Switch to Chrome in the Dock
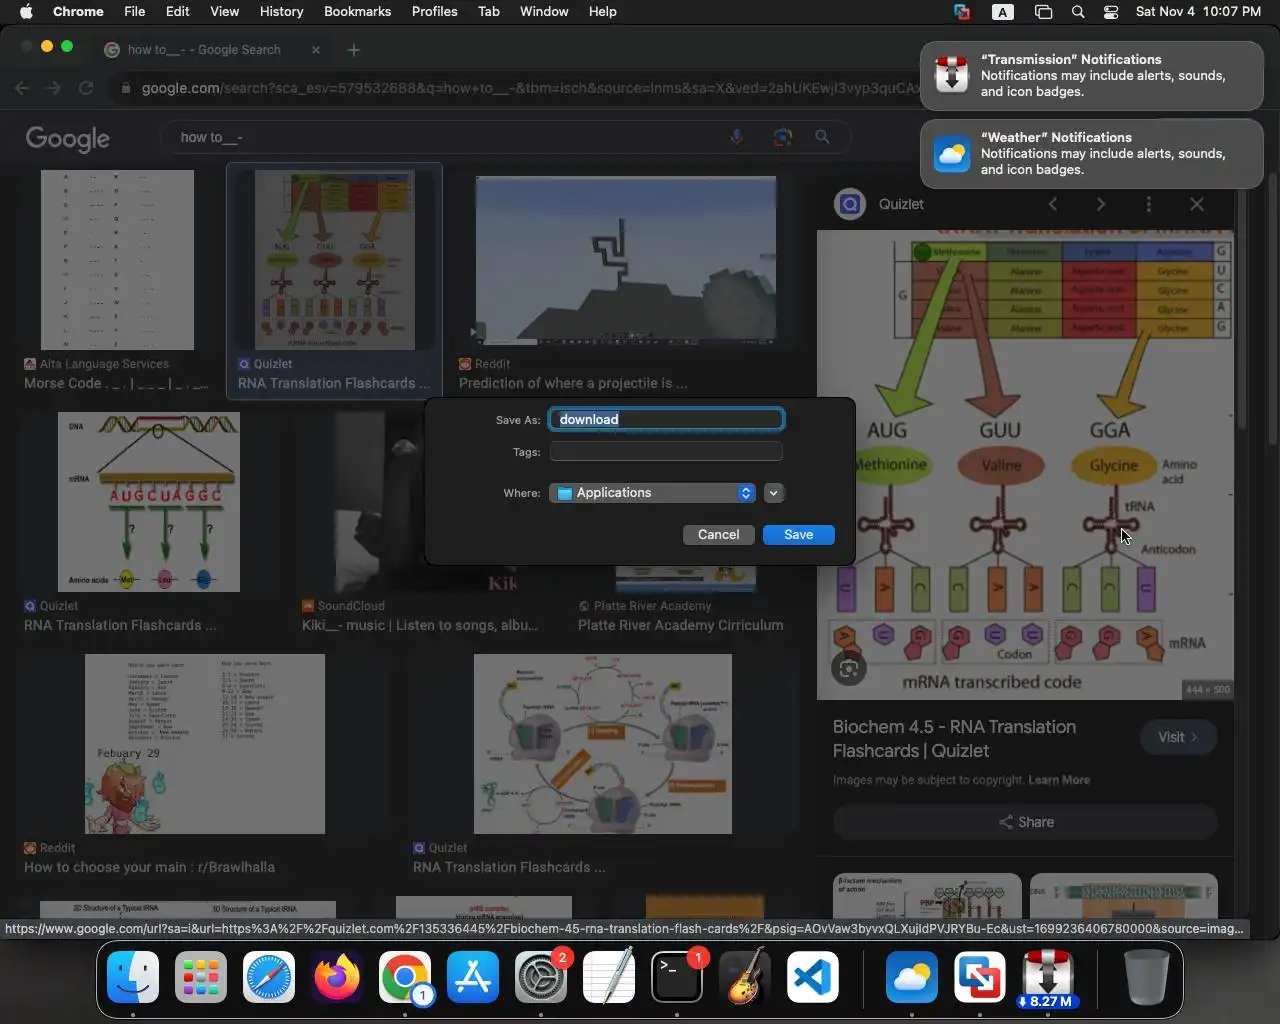The width and height of the screenshot is (1280, 1024). [x=405, y=977]
